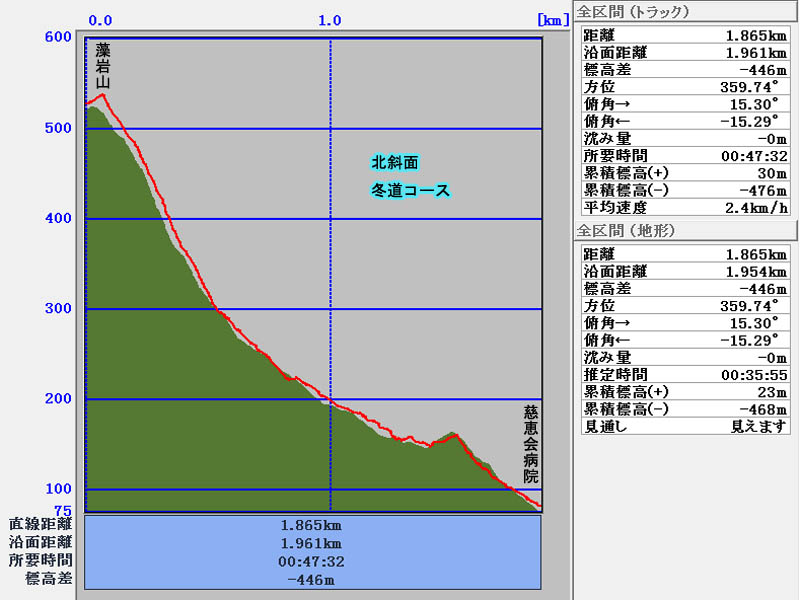Click the 慈恵会病院 end point label
The height and width of the screenshot is (600, 800).
click(x=530, y=445)
